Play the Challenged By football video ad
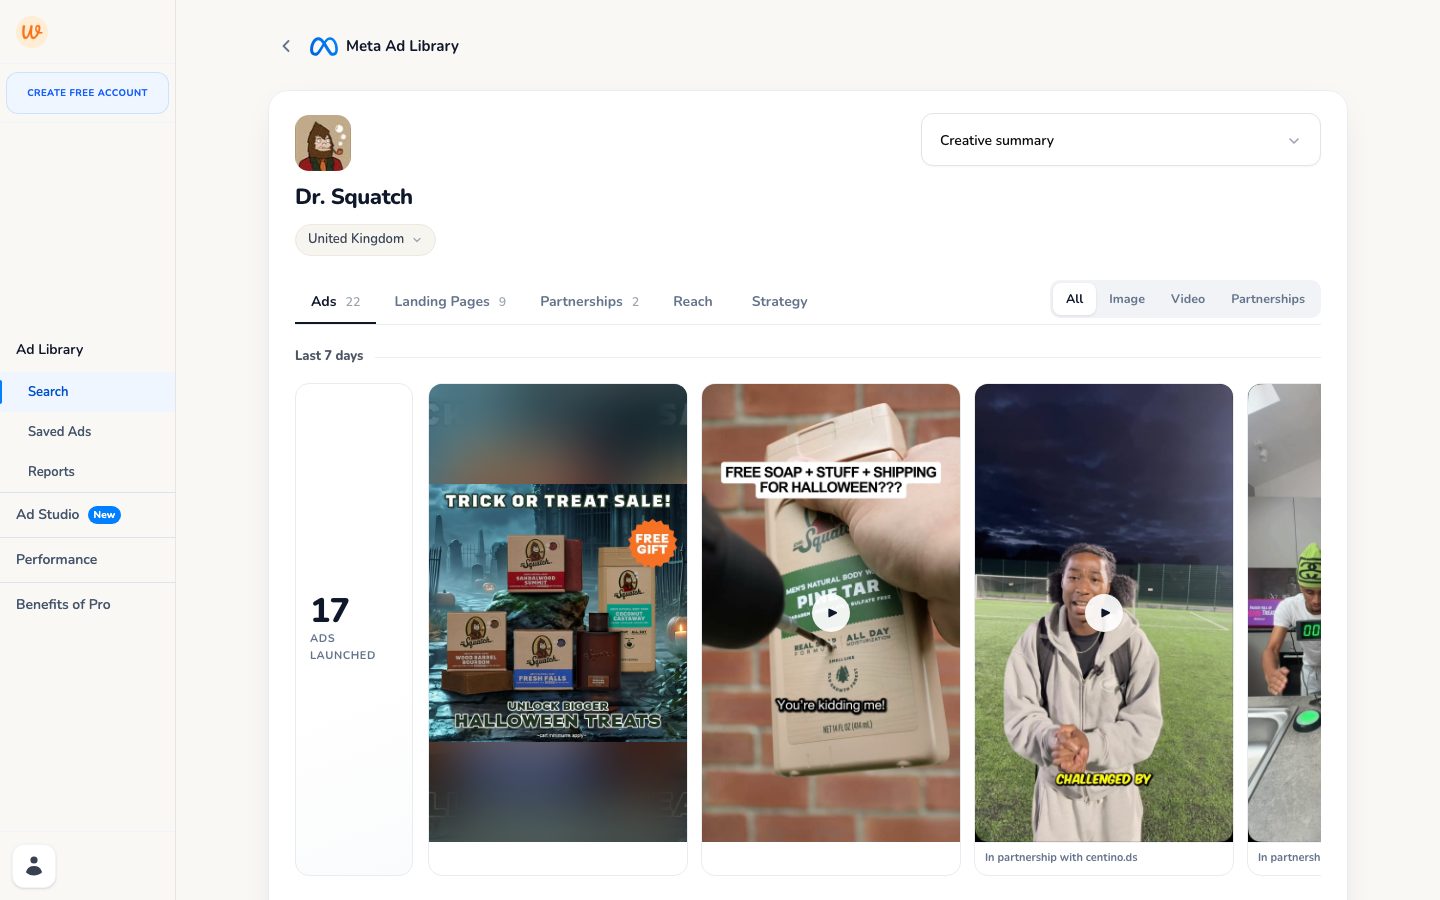The image size is (1440, 900). click(1104, 613)
